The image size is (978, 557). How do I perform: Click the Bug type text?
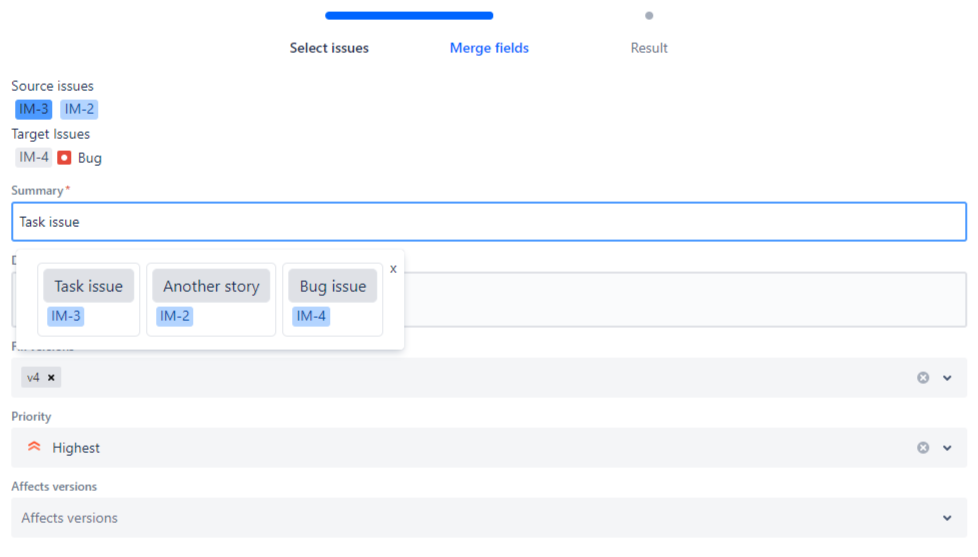tap(90, 158)
